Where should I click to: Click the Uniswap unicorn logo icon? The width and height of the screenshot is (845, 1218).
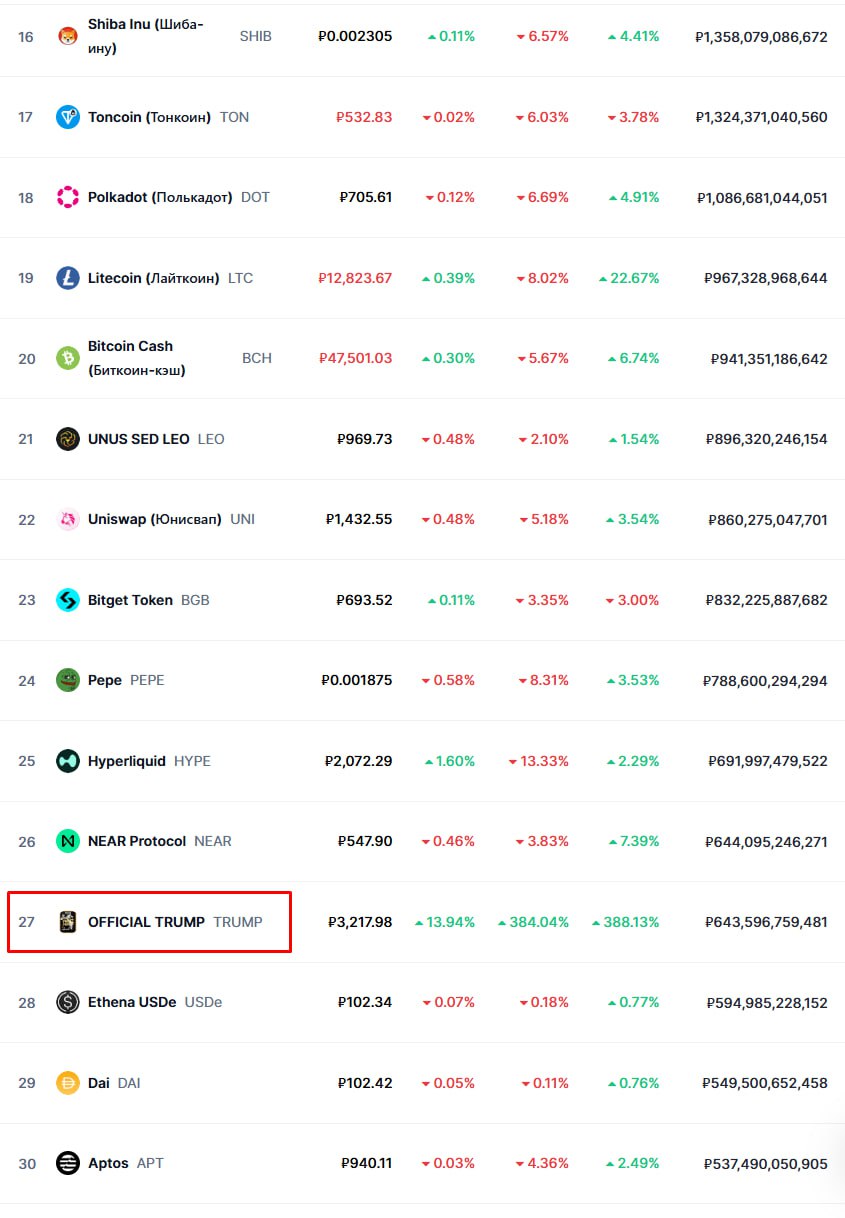click(x=68, y=519)
